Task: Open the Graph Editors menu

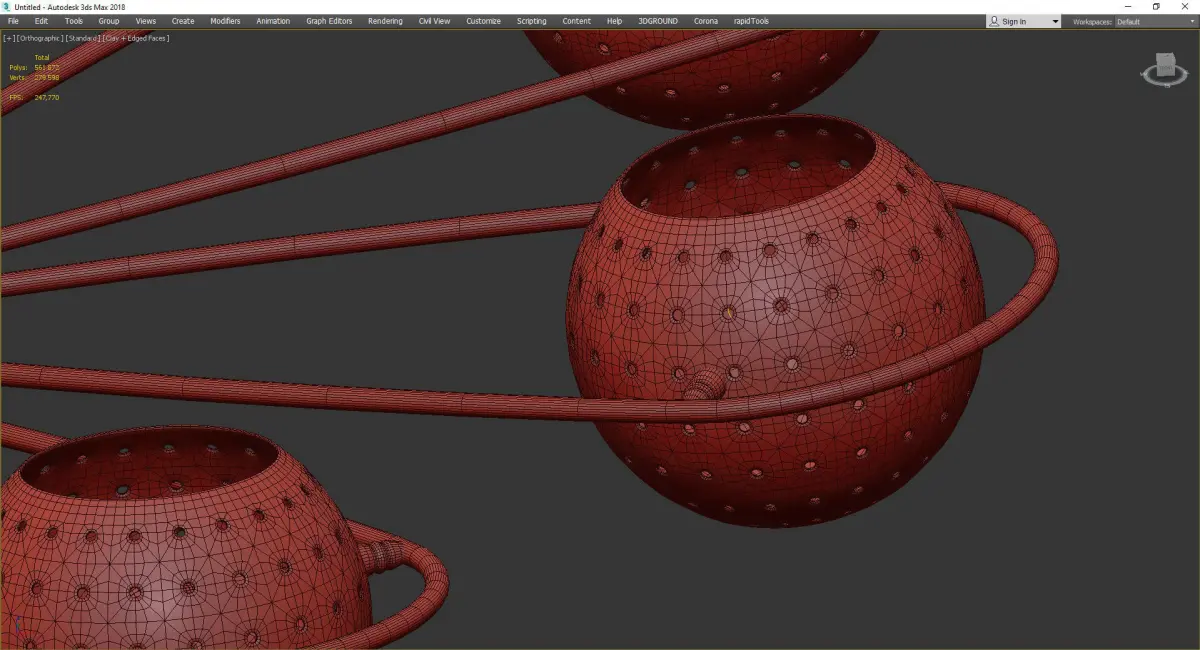Action: coord(329,21)
